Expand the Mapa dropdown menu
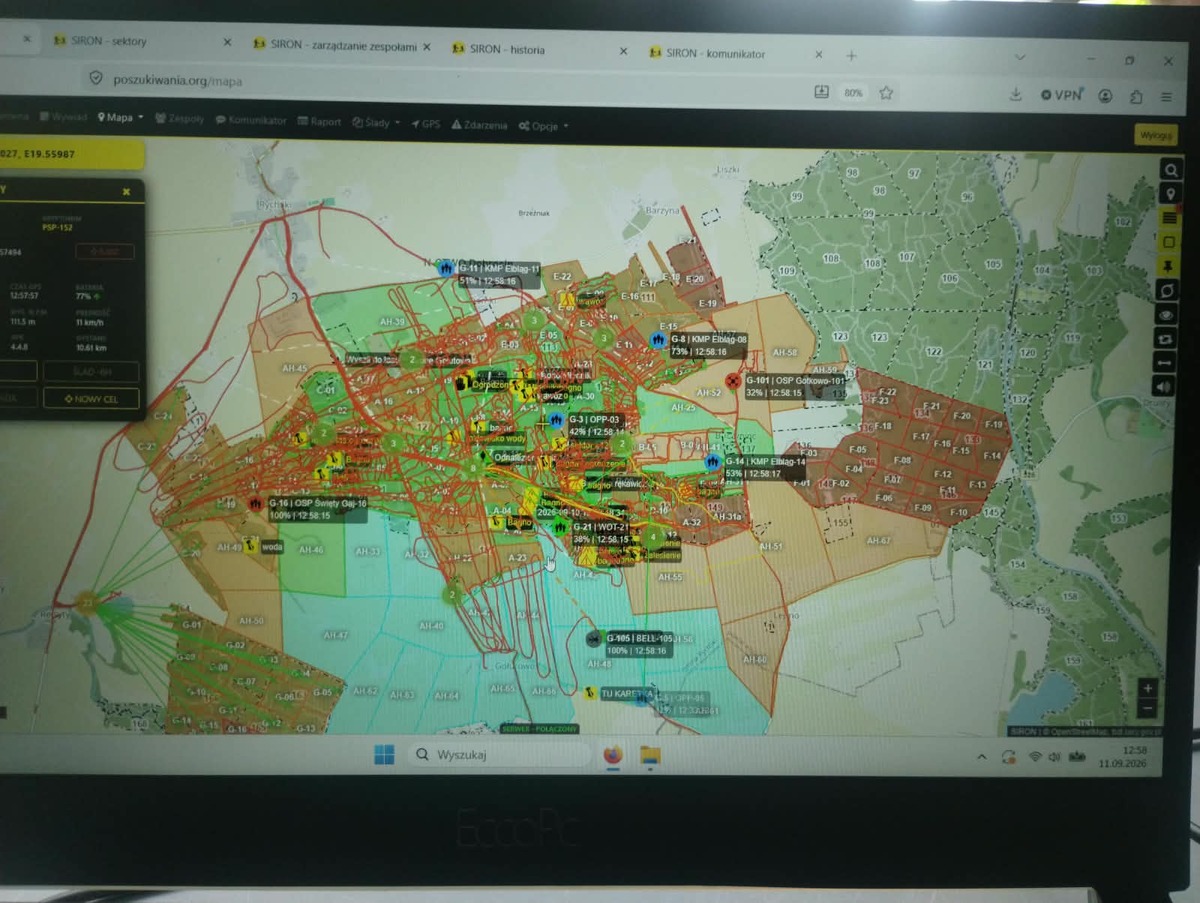The height and width of the screenshot is (903, 1200). (x=120, y=117)
